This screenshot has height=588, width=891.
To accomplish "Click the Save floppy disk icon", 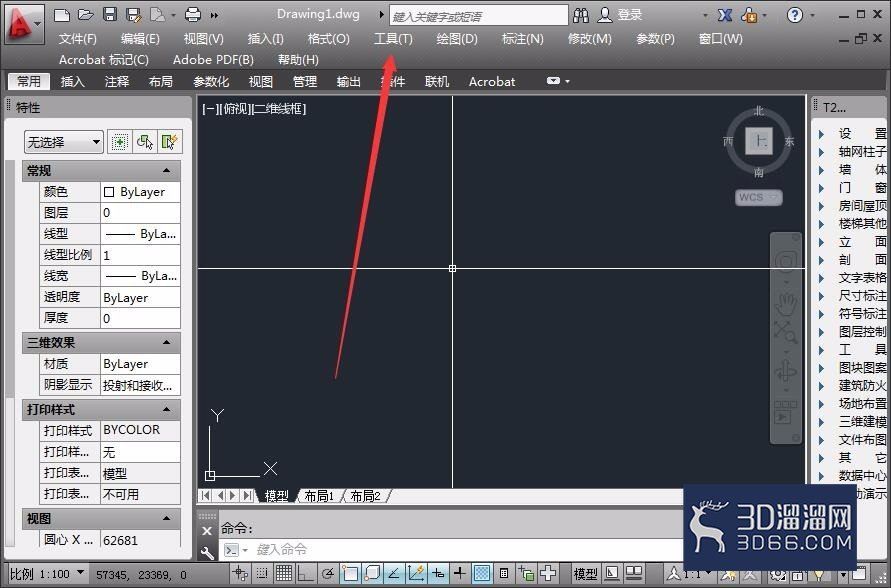I will pos(110,15).
